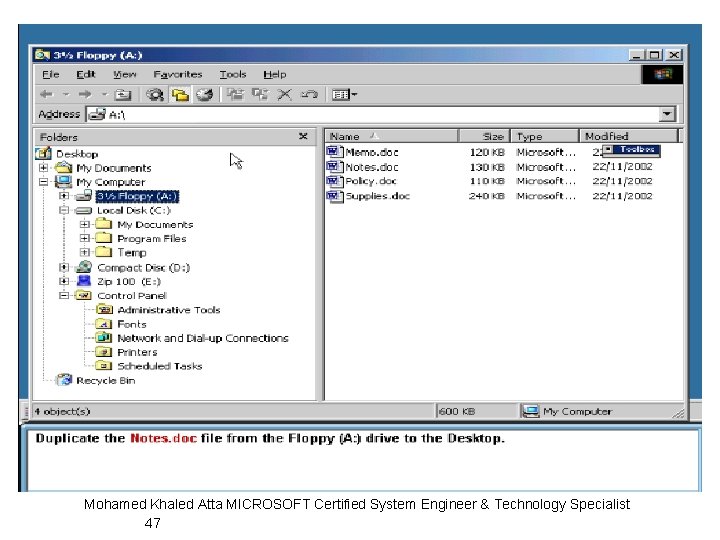This screenshot has width=720, height=540.
Task: Open the Printers item
Action: click(x=137, y=352)
